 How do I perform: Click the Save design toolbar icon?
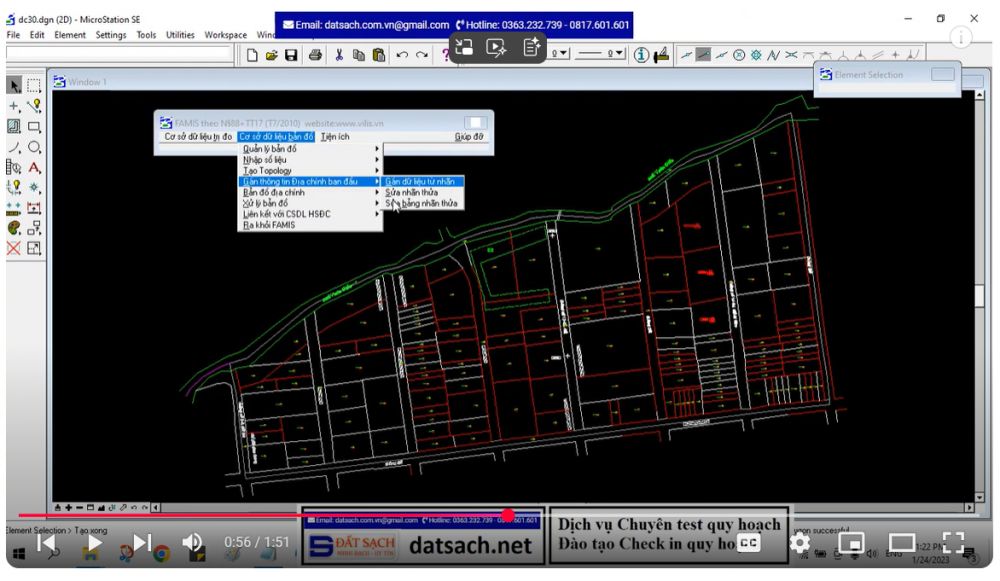pos(291,55)
